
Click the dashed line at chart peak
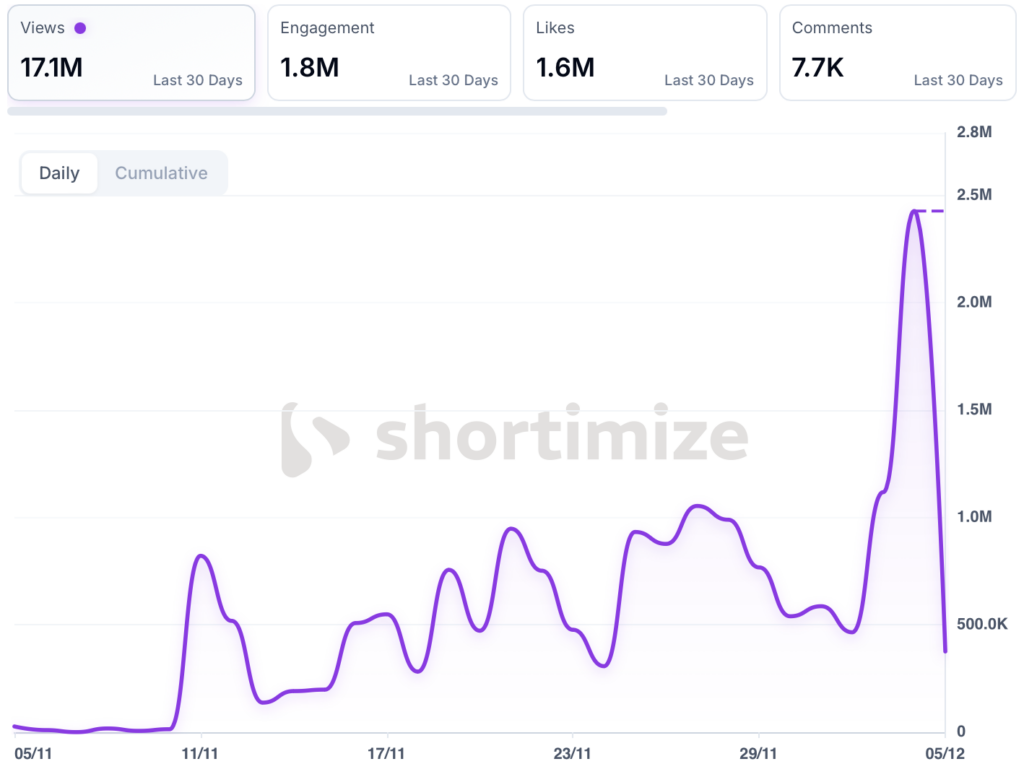931,211
